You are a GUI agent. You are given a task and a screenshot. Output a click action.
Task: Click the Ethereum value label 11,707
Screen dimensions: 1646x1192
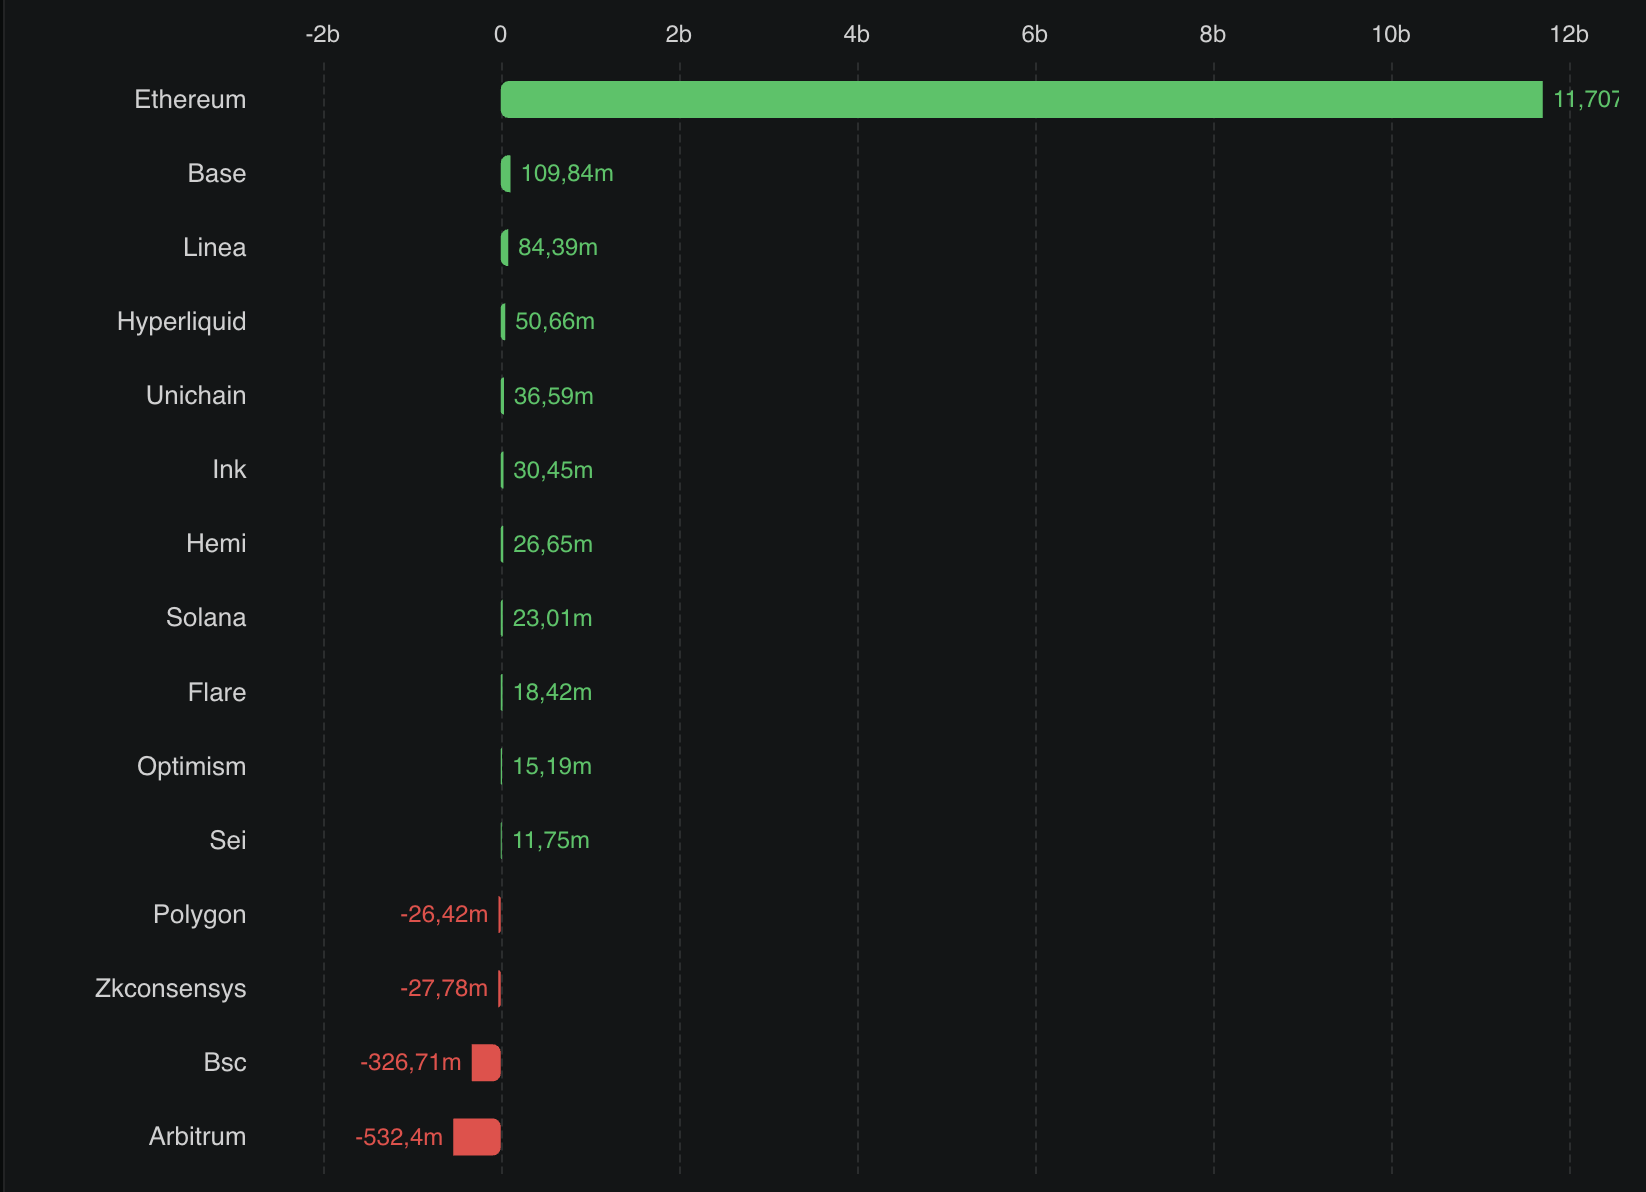(1585, 100)
